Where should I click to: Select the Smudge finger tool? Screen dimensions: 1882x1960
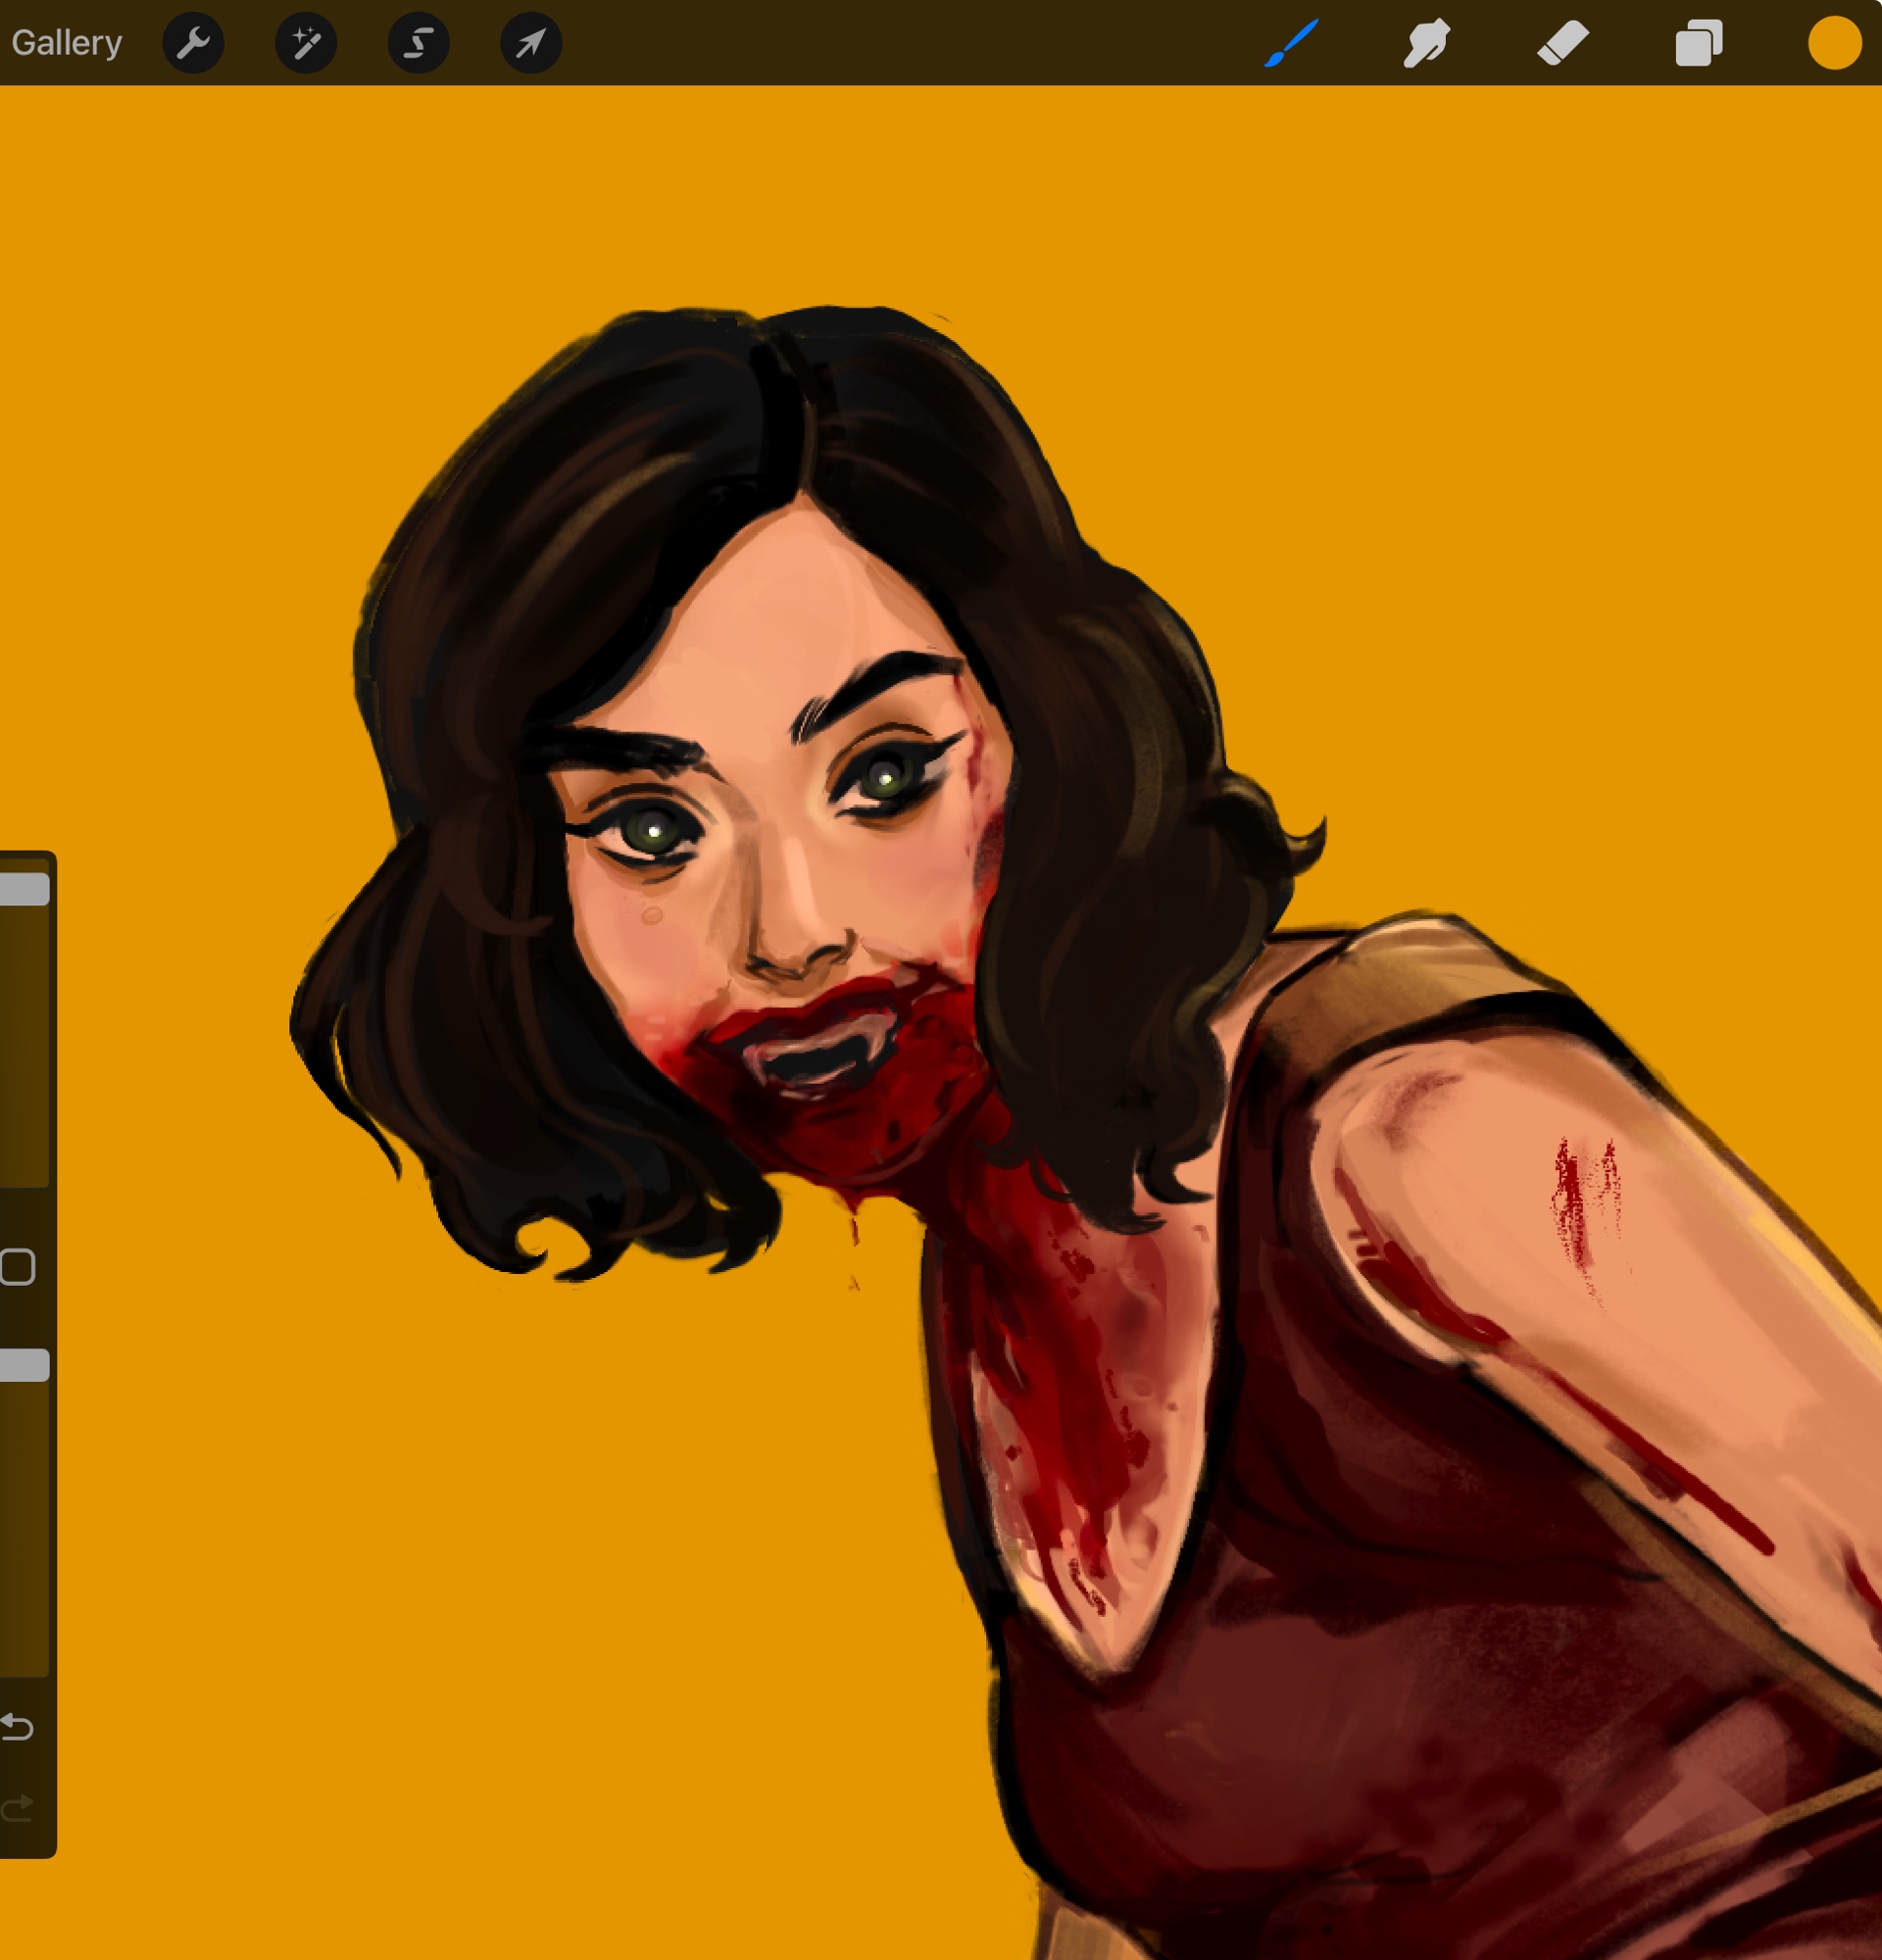point(1427,43)
